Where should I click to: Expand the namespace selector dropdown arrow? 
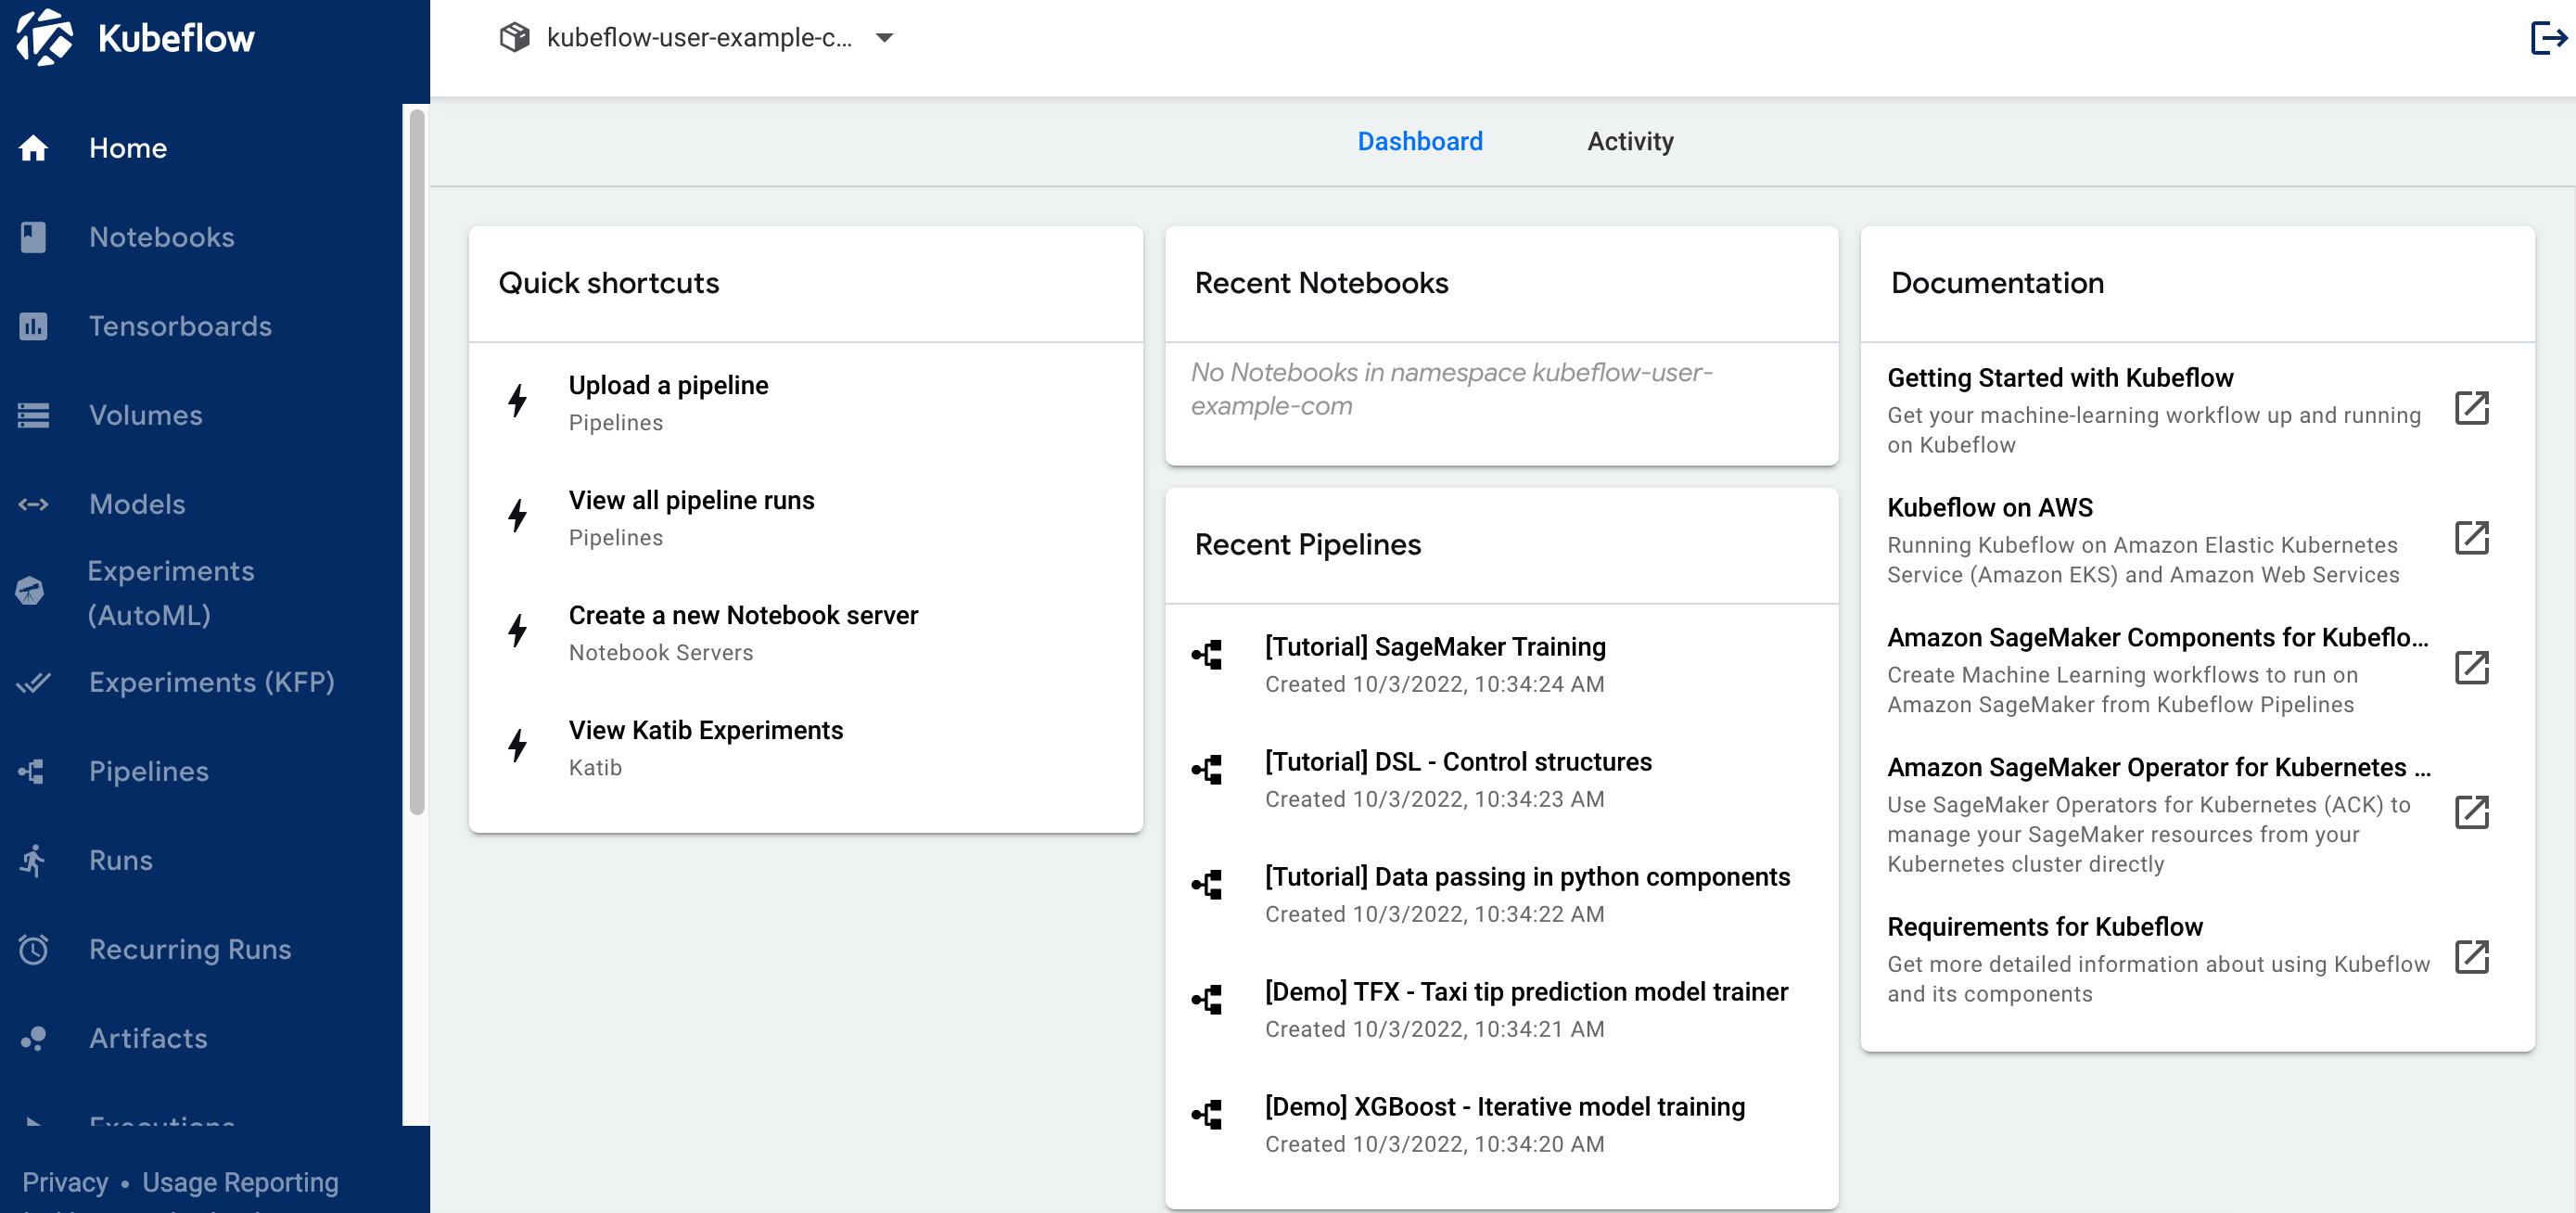tap(884, 38)
